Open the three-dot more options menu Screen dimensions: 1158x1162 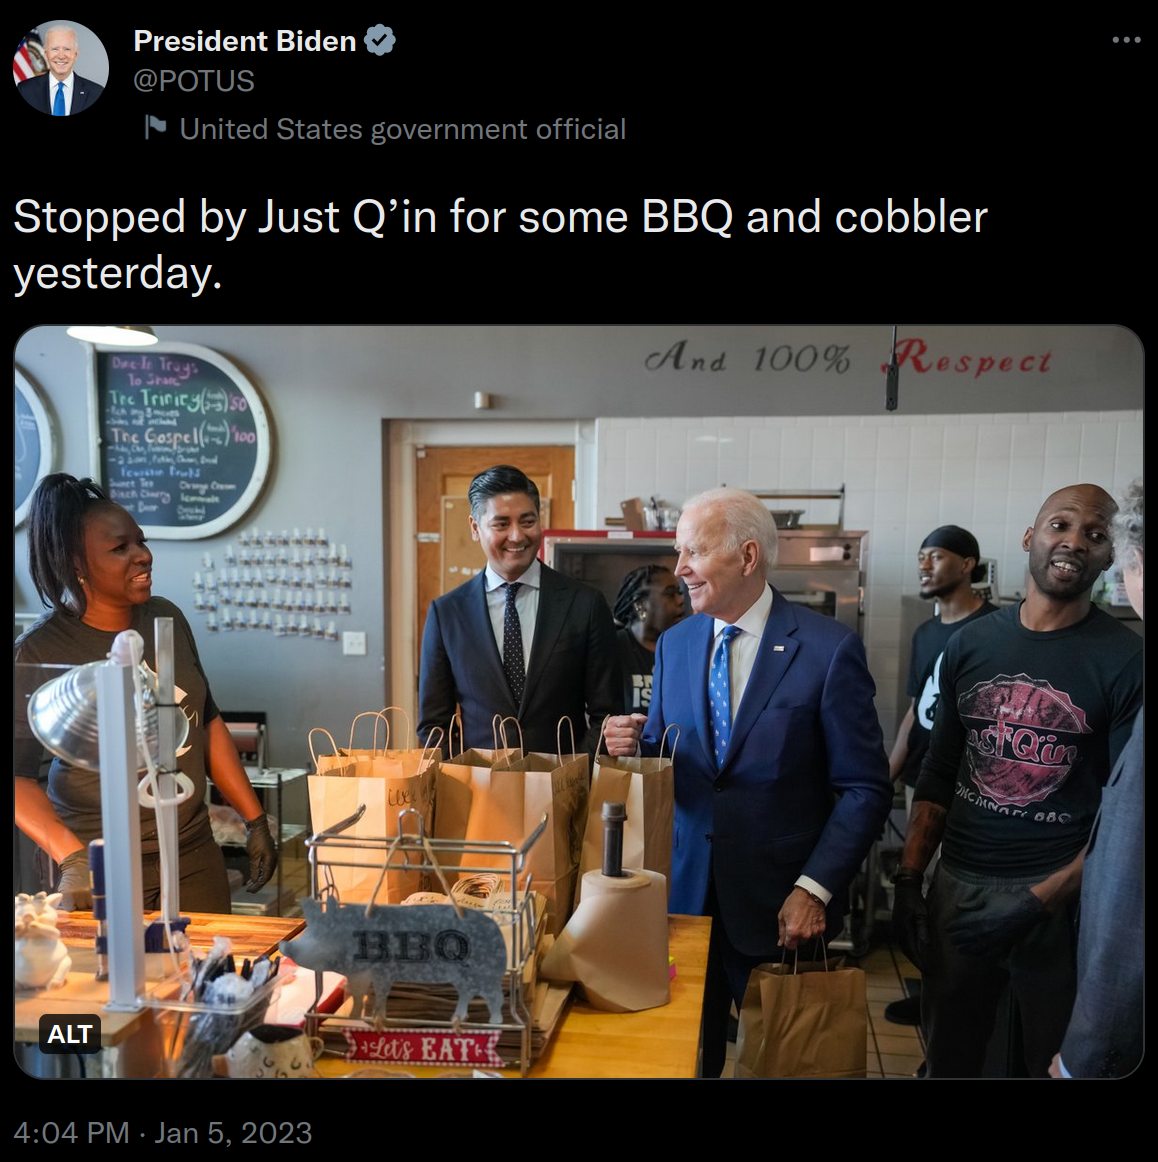[x=1125, y=40]
